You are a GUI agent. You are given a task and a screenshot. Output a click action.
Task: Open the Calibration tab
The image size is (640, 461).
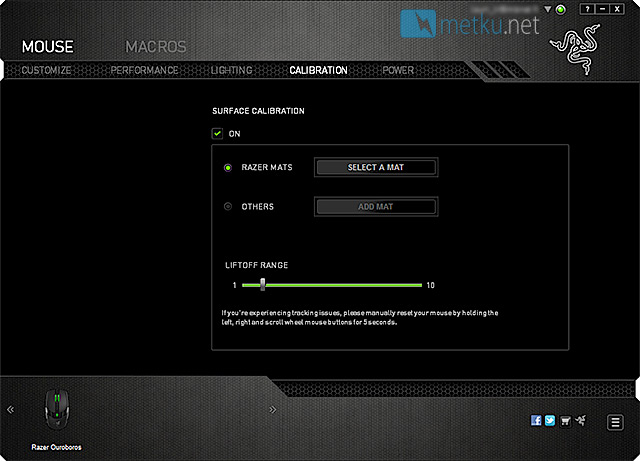[318, 70]
